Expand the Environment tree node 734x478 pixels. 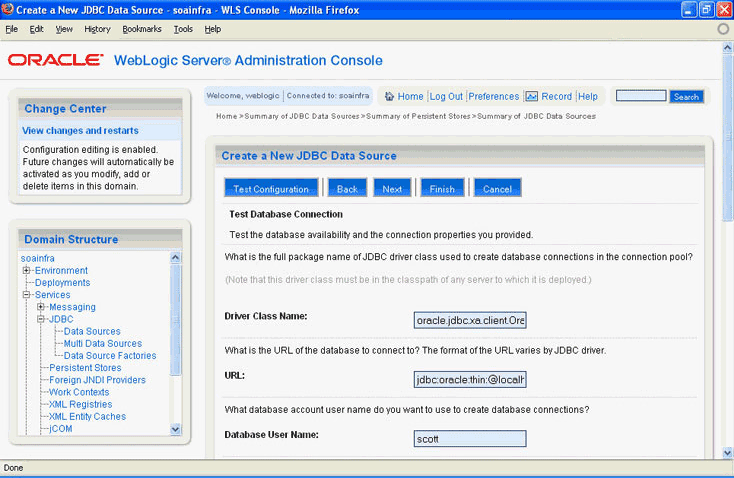click(x=27, y=270)
